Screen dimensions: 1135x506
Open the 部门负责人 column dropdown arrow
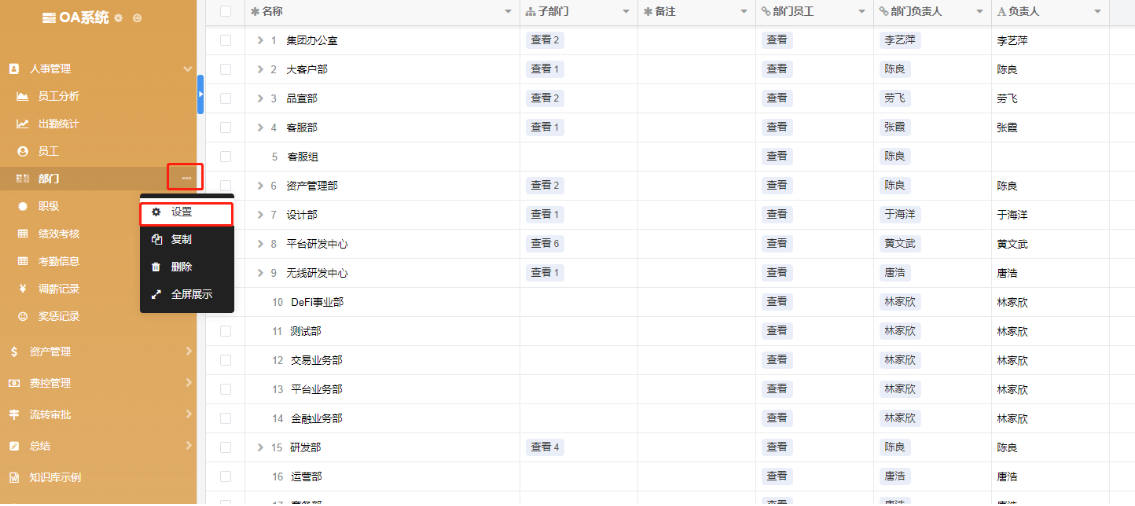(979, 12)
